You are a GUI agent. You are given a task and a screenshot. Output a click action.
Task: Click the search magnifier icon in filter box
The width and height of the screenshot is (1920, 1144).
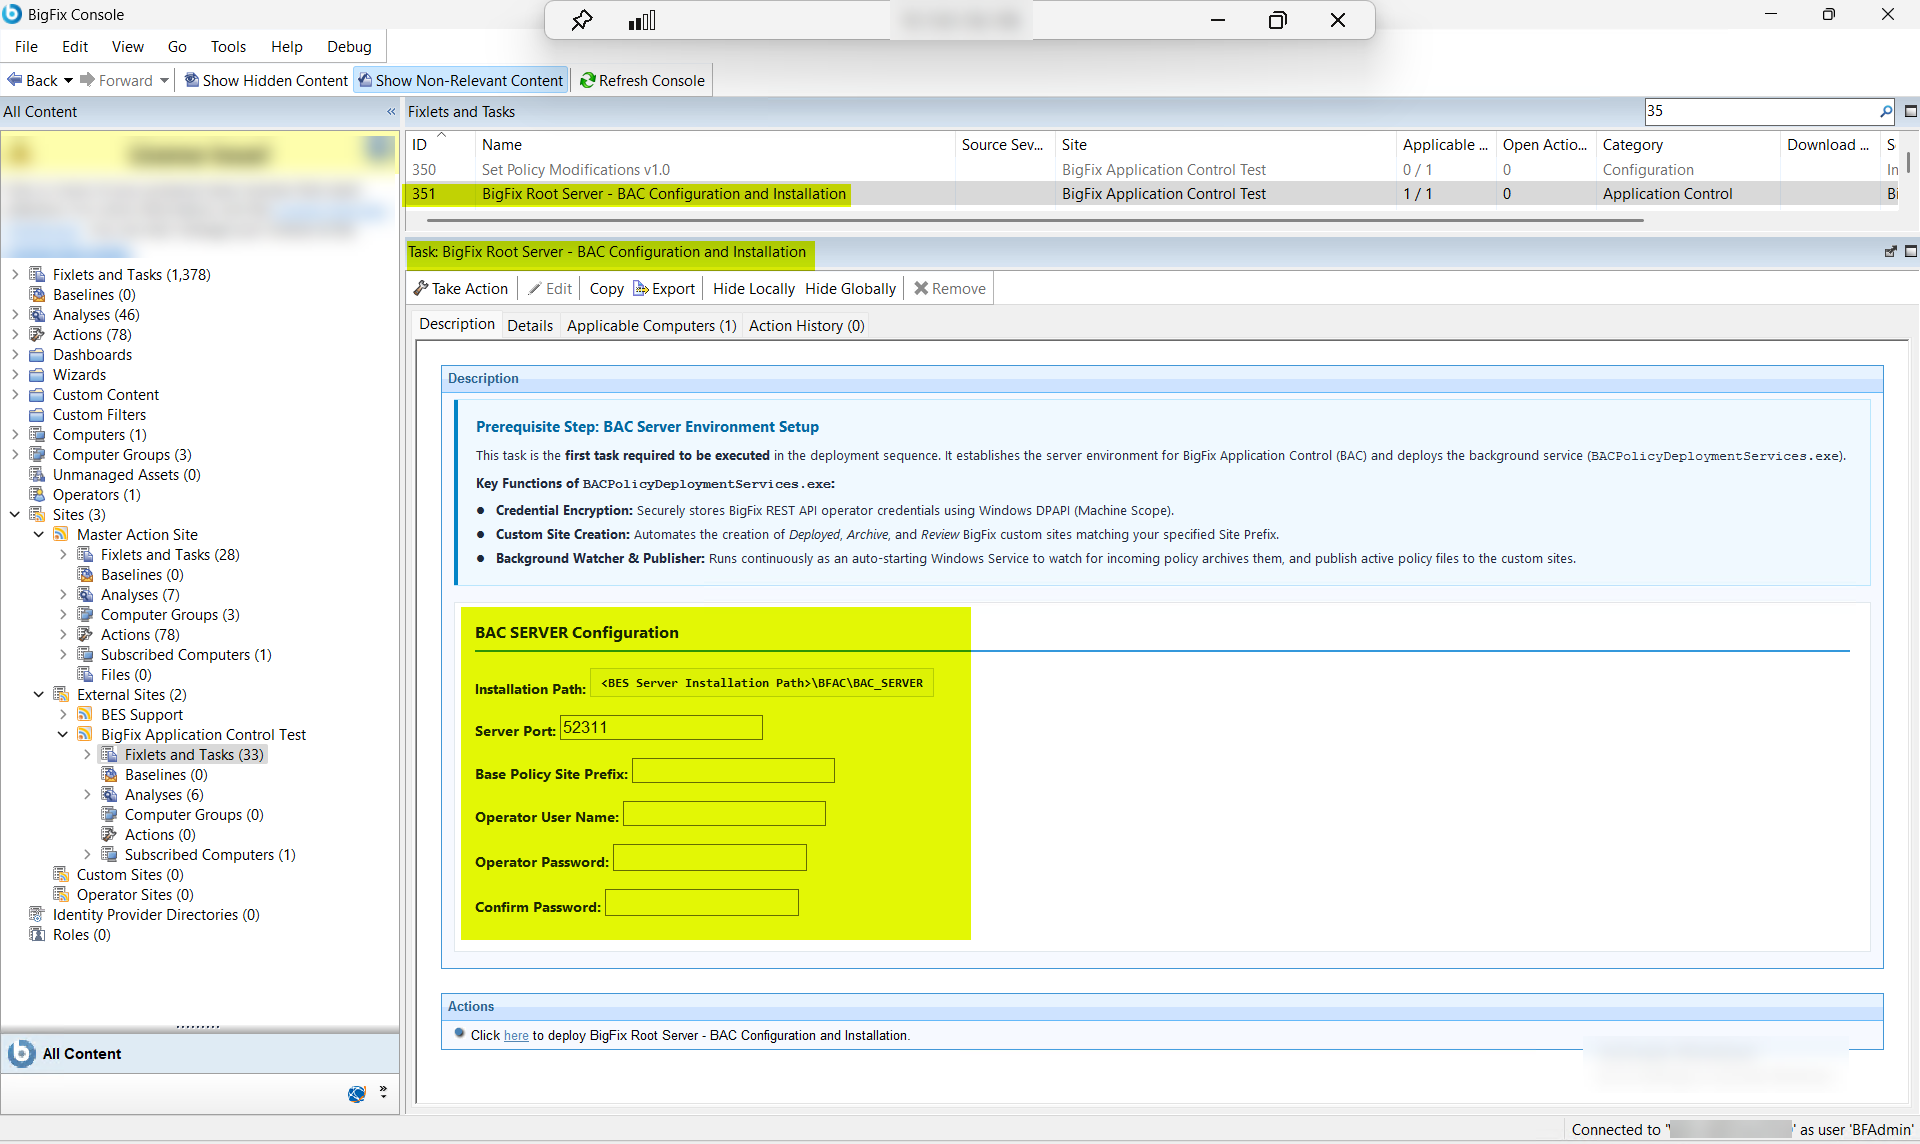(1885, 111)
